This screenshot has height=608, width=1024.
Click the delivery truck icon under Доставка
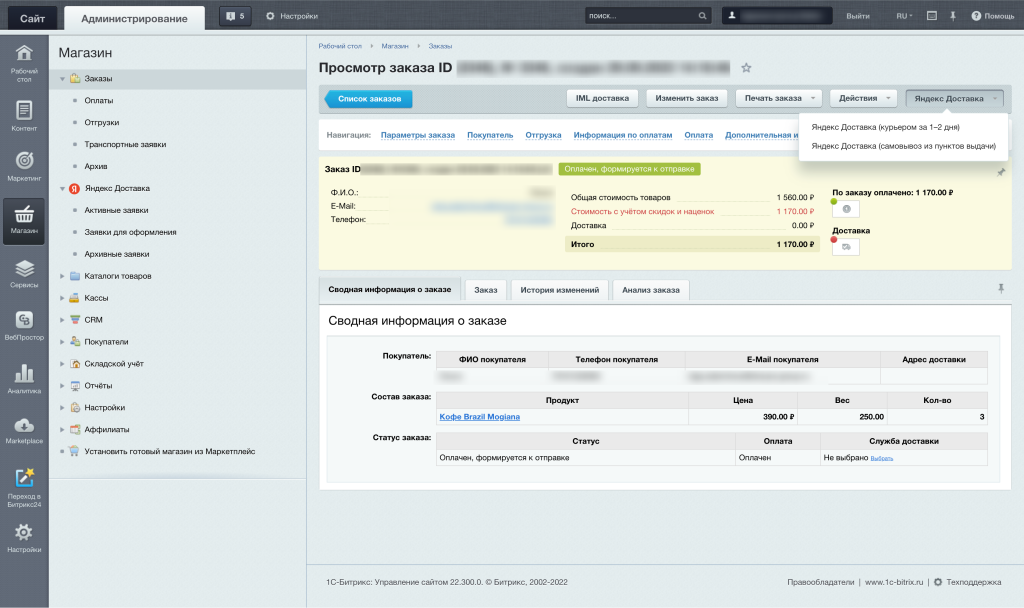[846, 247]
